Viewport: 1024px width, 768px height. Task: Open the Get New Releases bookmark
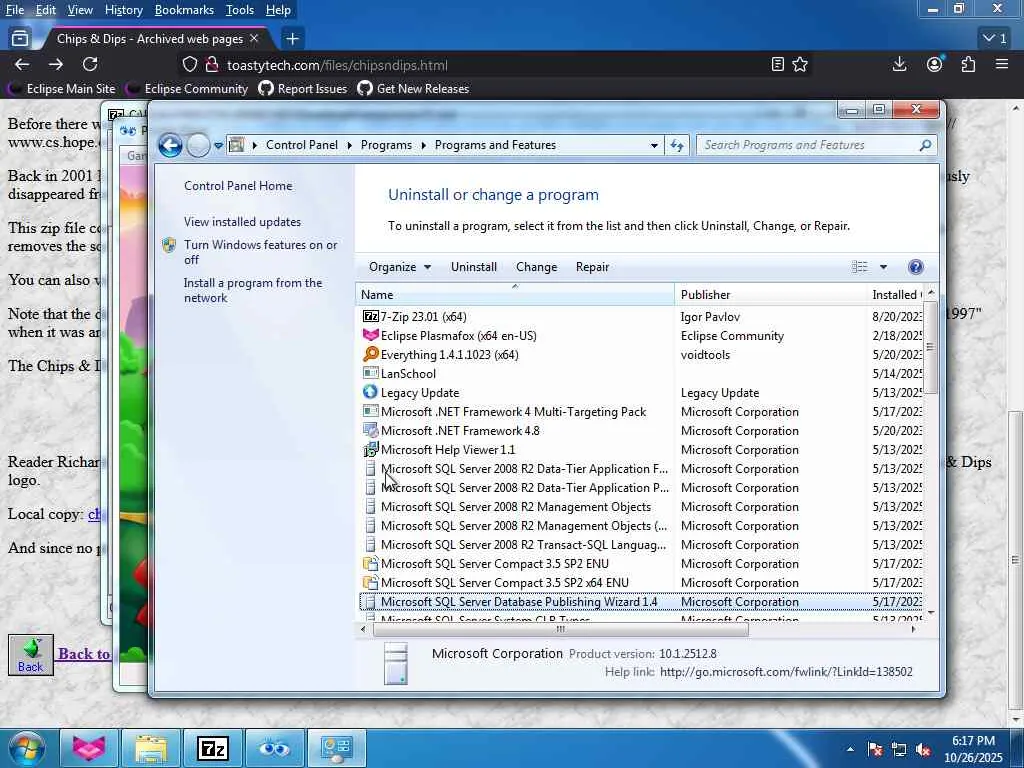[413, 89]
